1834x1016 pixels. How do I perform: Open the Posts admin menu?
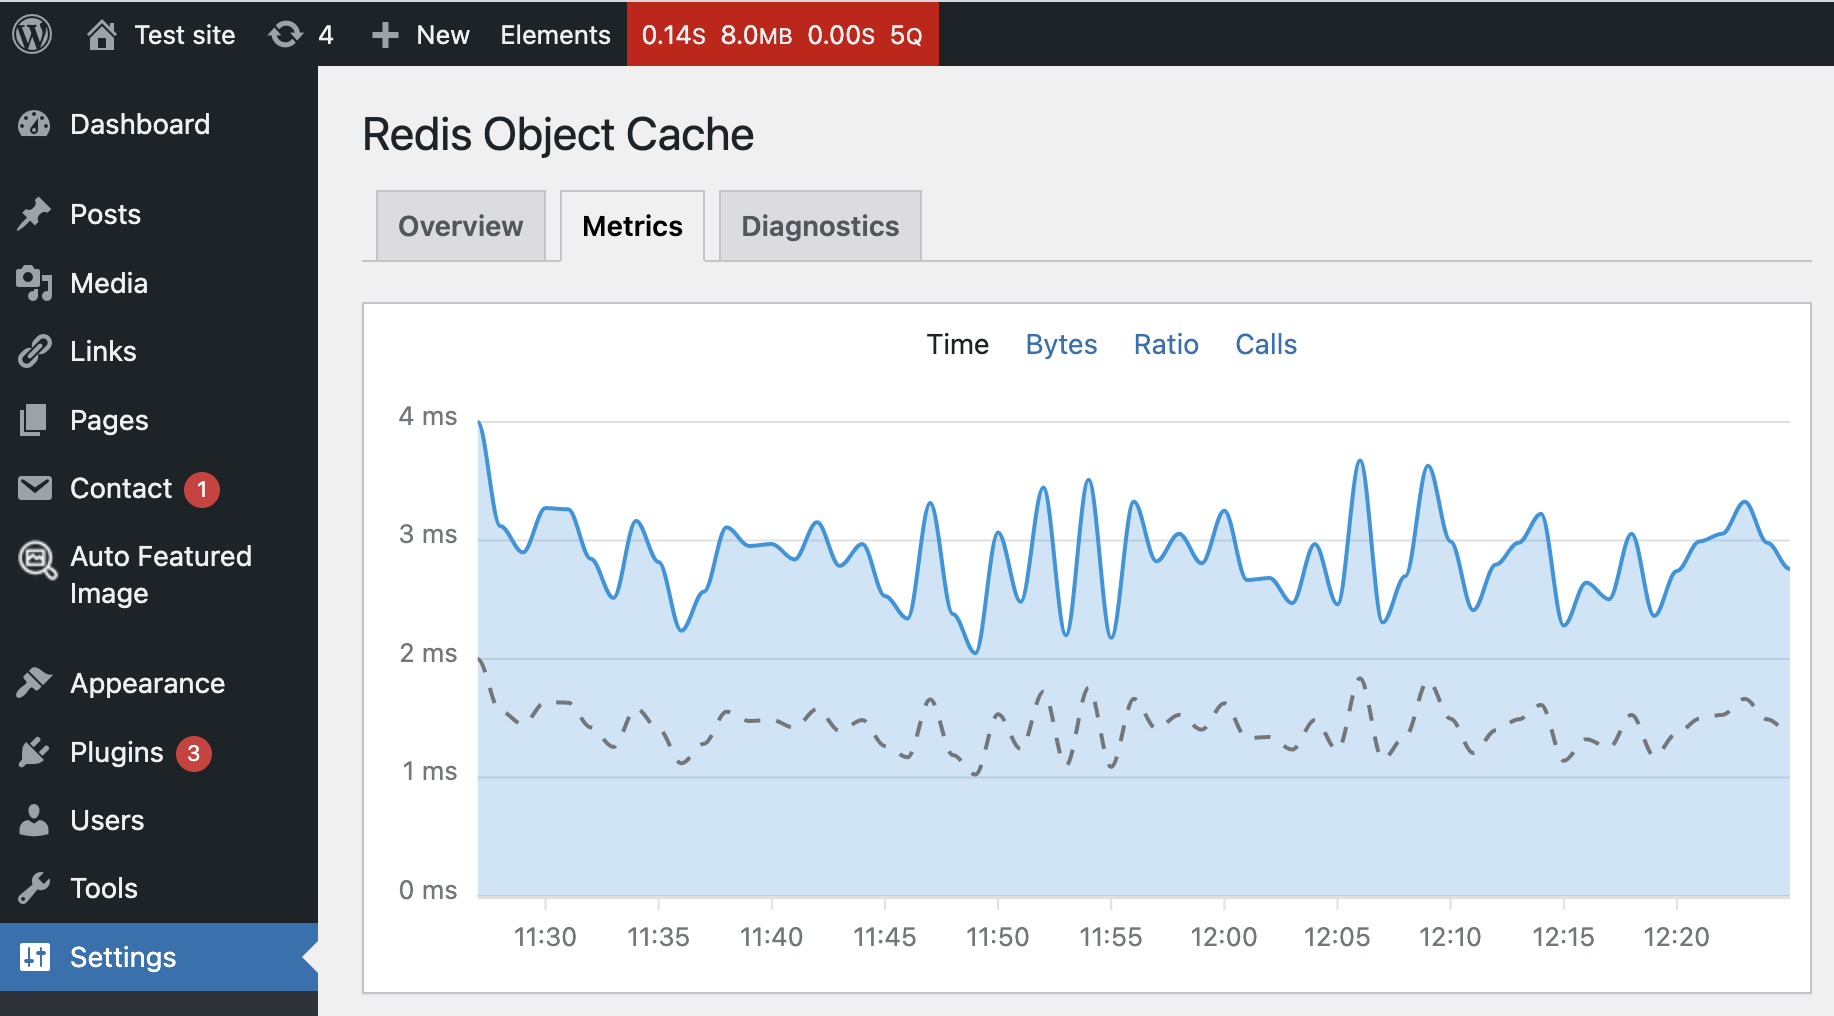coord(105,214)
